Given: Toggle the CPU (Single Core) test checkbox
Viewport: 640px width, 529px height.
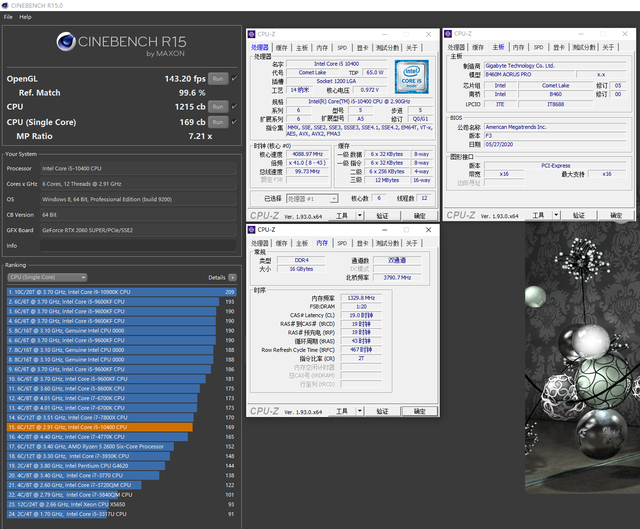Looking at the screenshot, I should click(234, 121).
